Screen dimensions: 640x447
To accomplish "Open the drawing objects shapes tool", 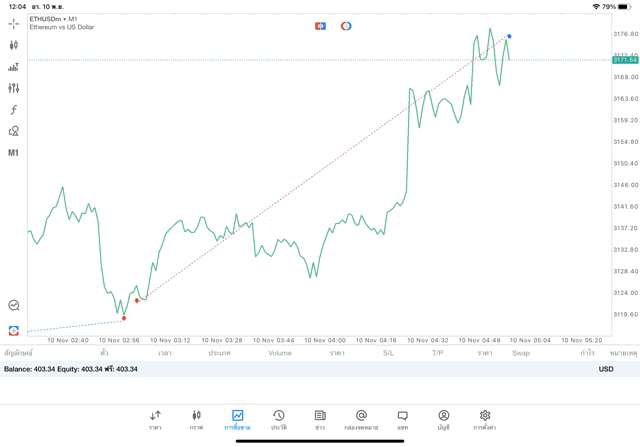I will (x=14, y=131).
